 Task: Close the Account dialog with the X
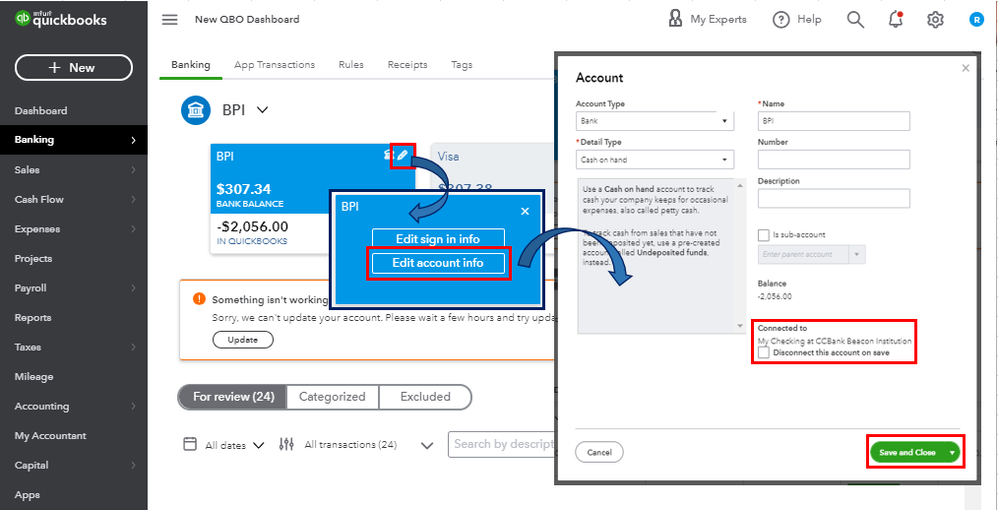[966, 67]
